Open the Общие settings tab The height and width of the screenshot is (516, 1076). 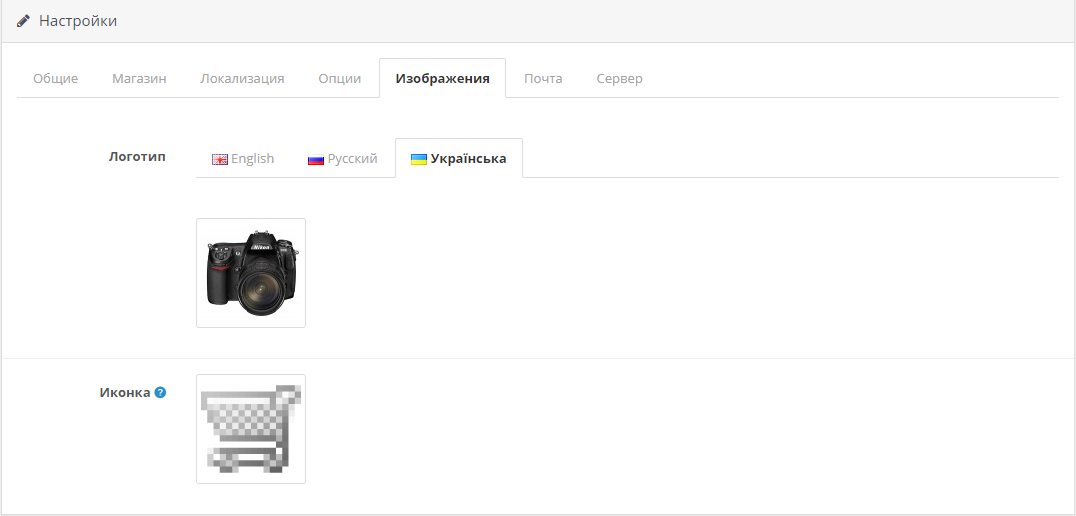56,79
